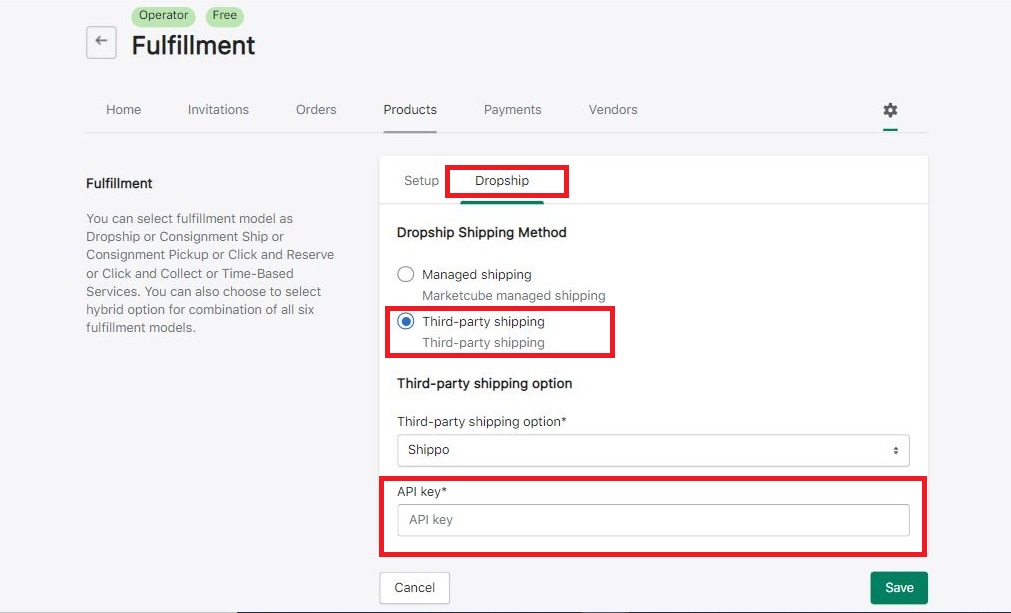
Task: Click the Dropship Shipping Method heading
Action: tap(482, 233)
